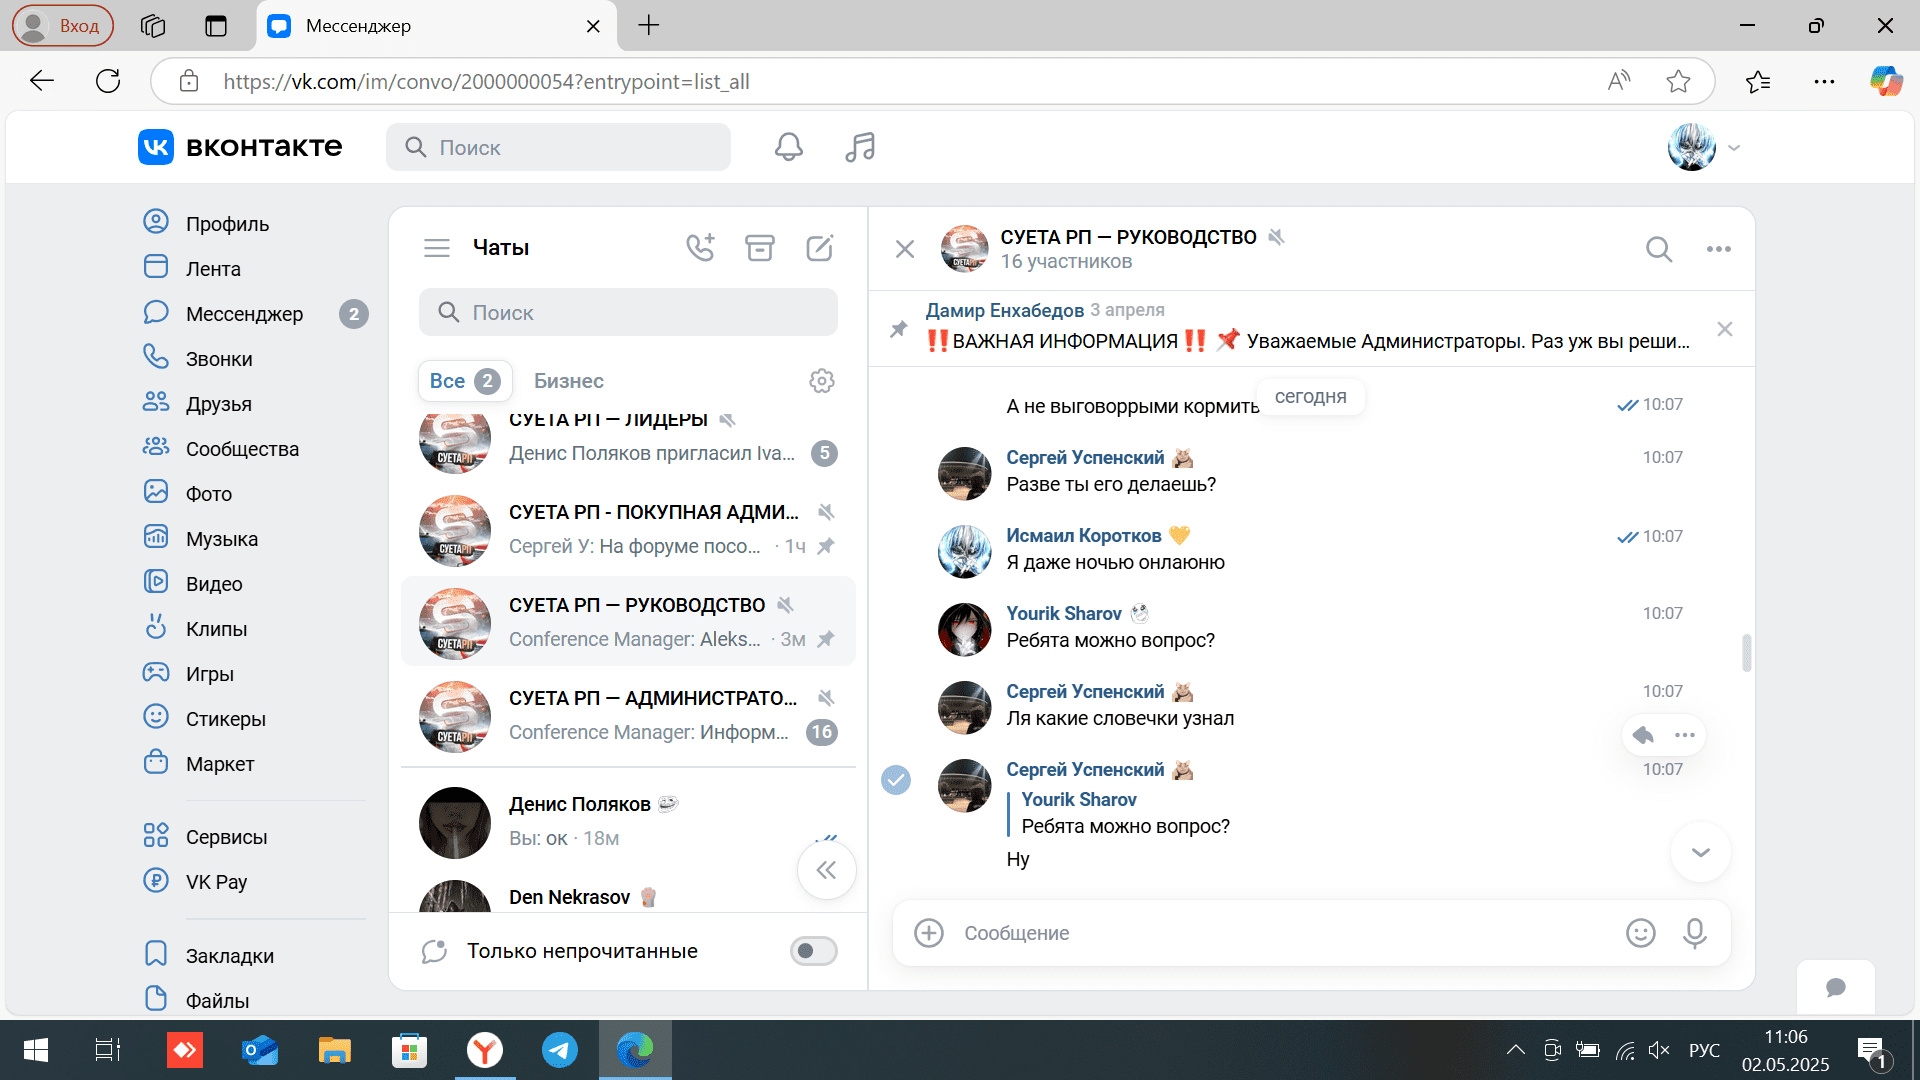Viewport: 1920px width, 1080px height.
Task: Open the 16 участников member list
Action: pyautogui.click(x=1066, y=262)
